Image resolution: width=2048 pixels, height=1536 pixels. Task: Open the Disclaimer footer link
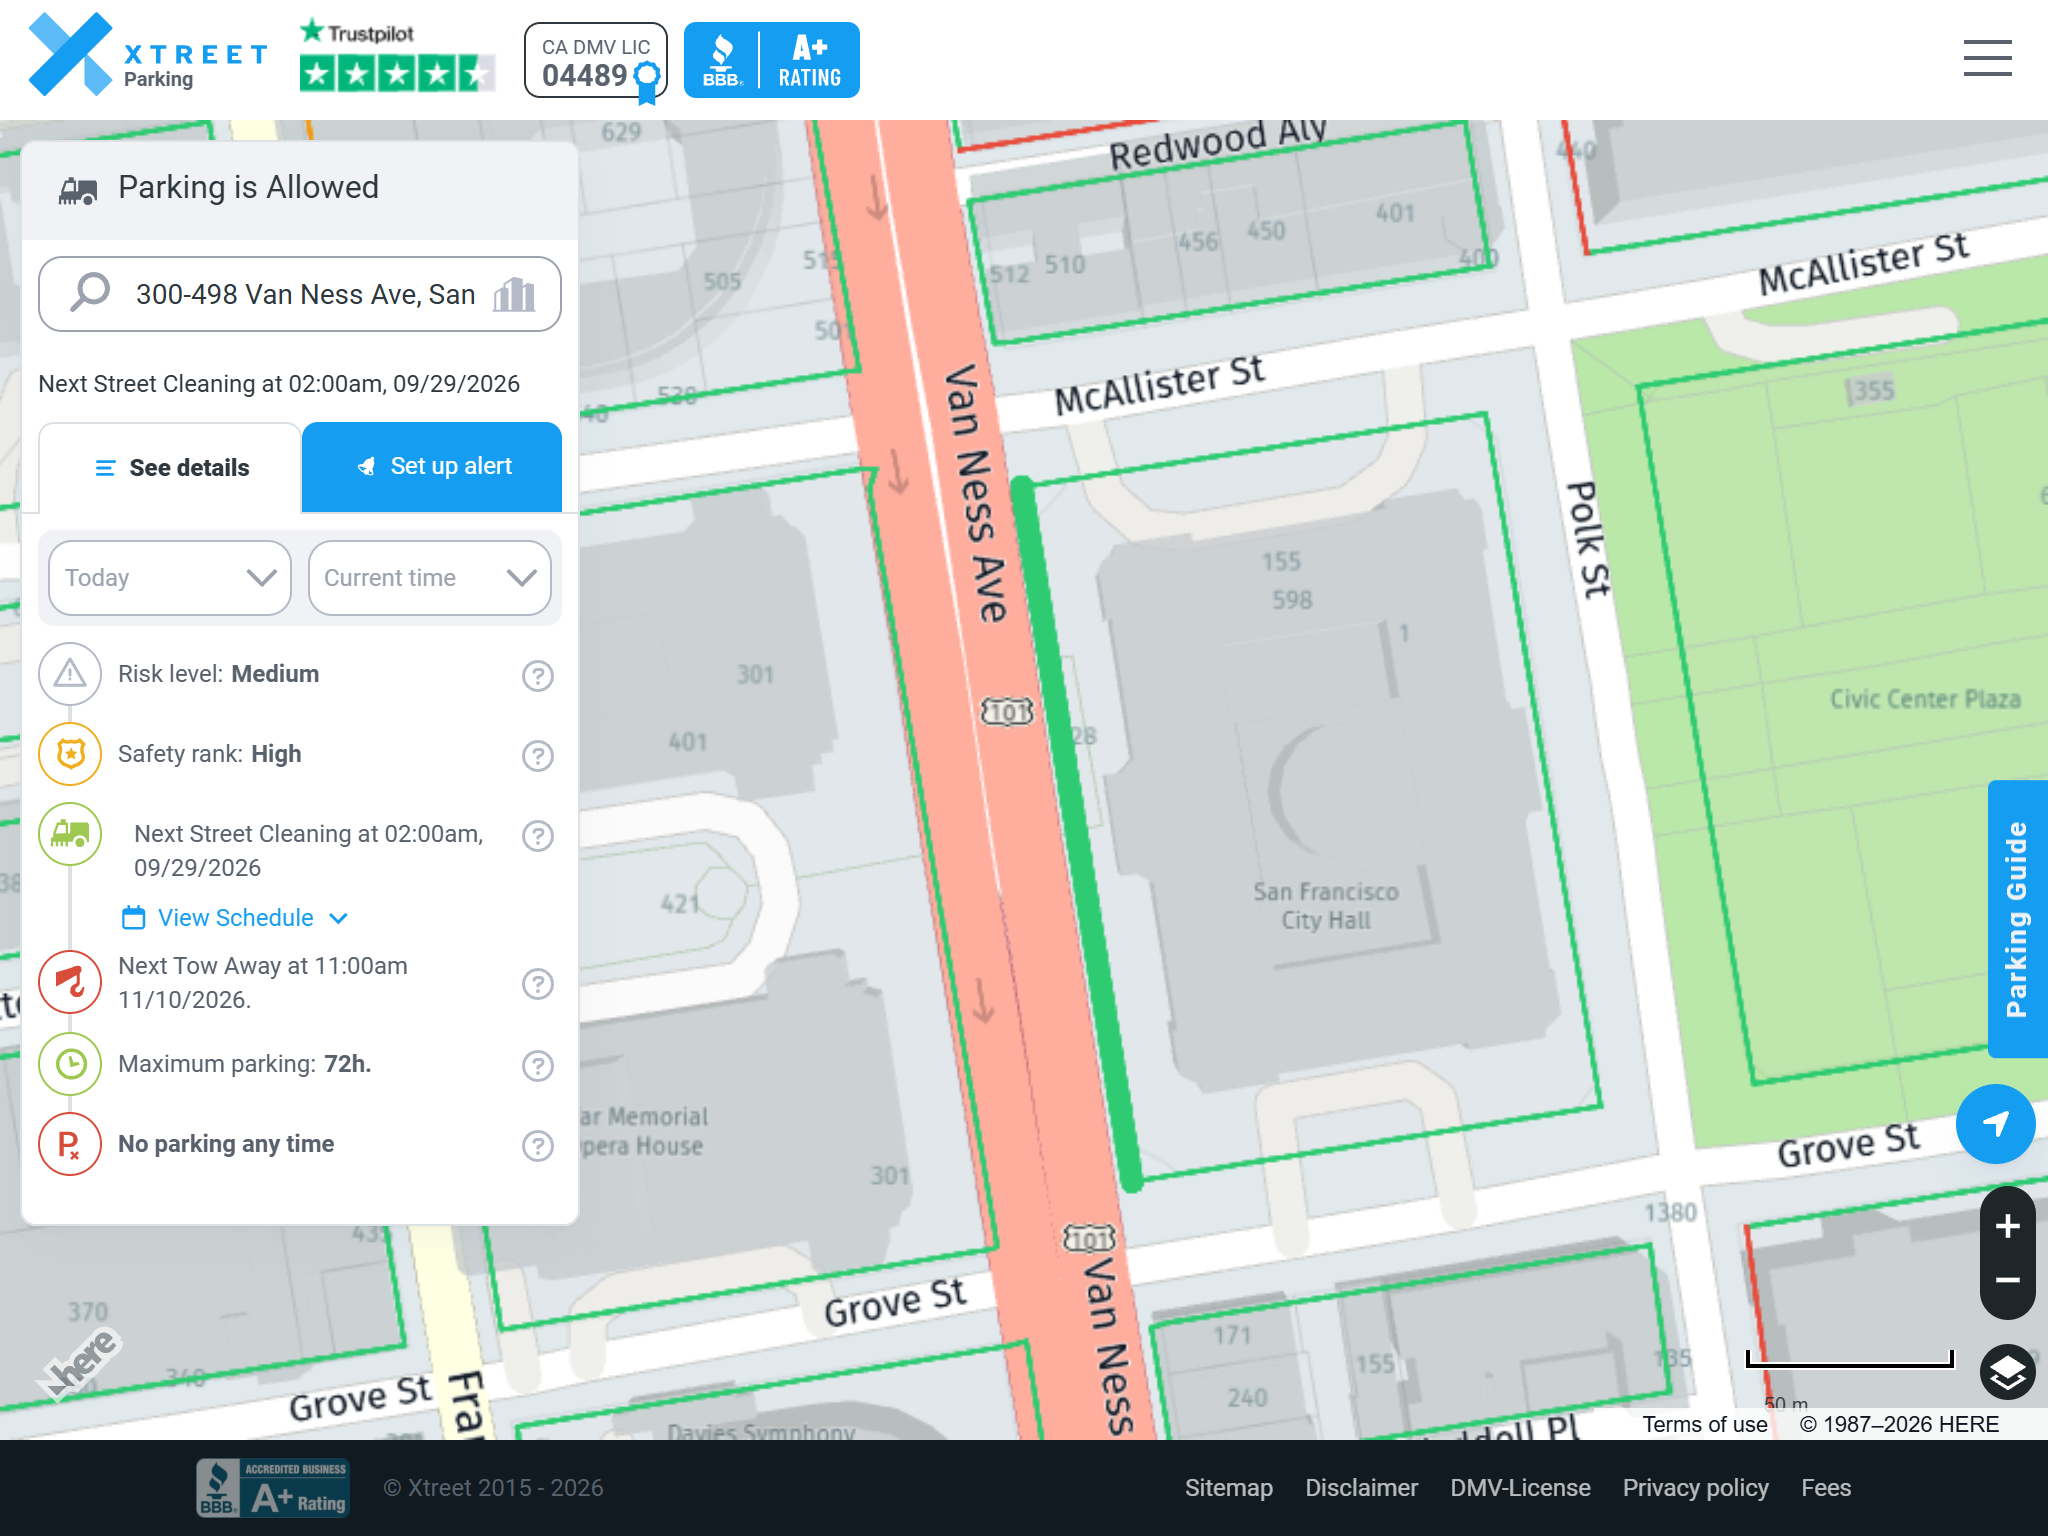coord(1362,1488)
